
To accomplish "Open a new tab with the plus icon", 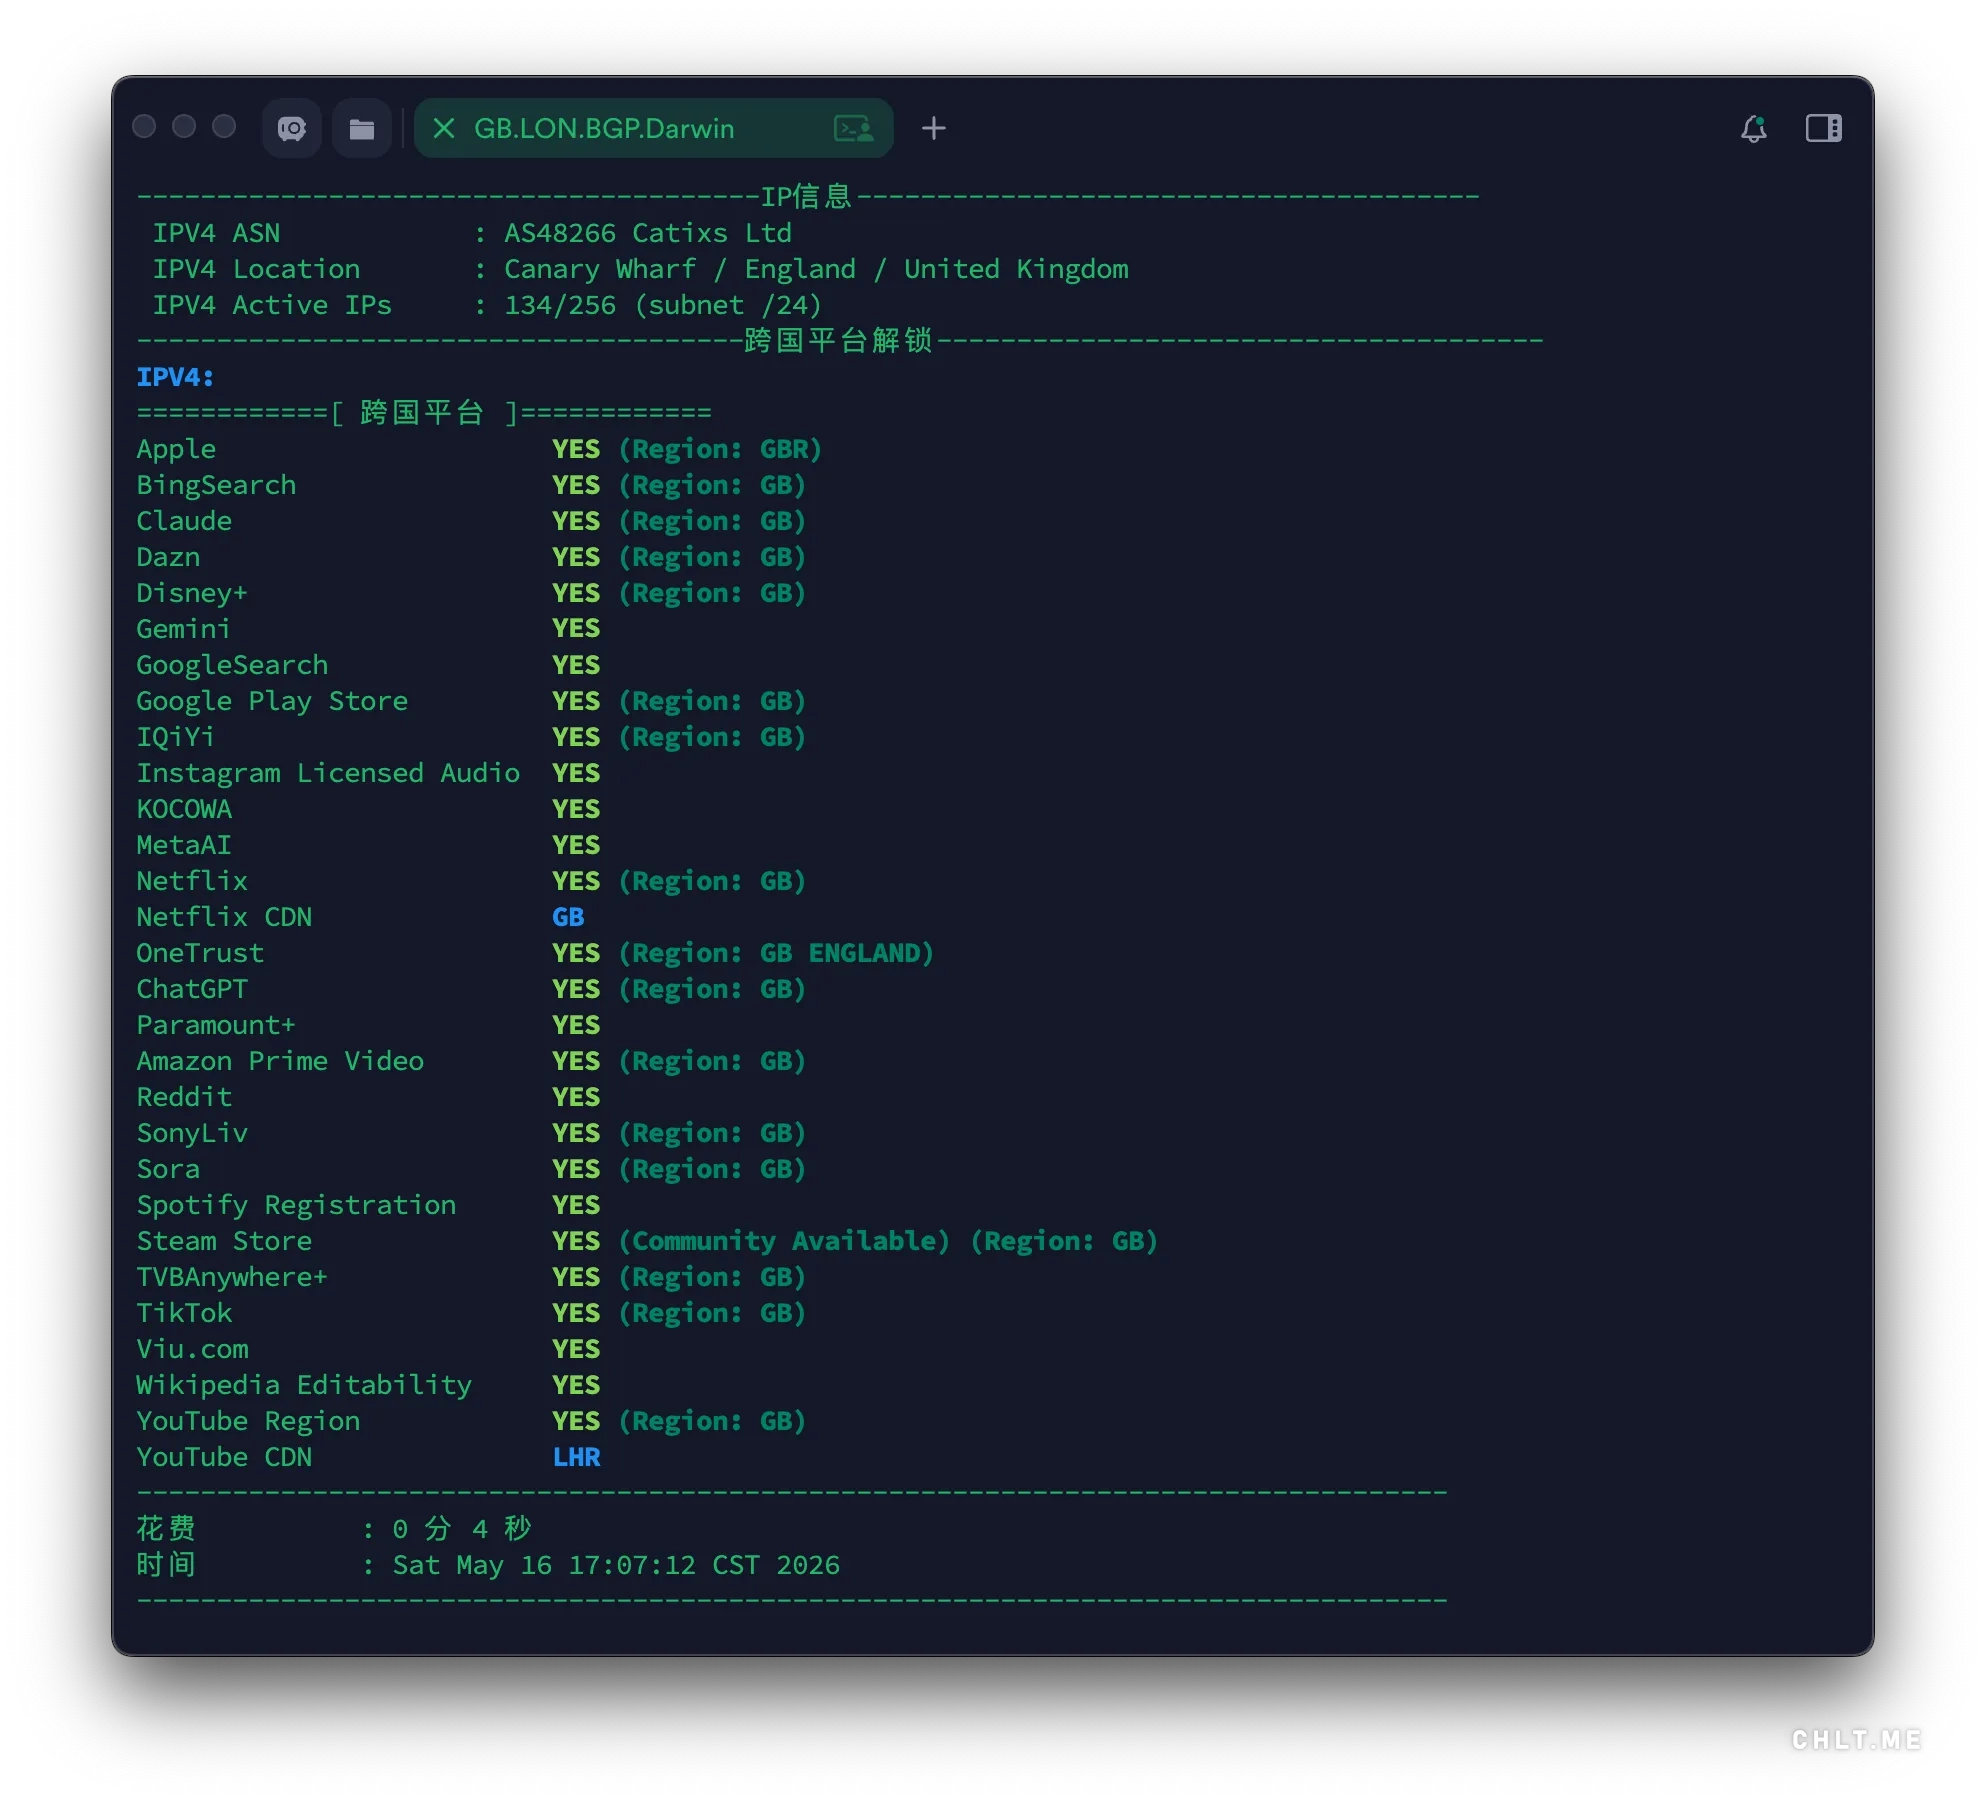I will pos(933,128).
